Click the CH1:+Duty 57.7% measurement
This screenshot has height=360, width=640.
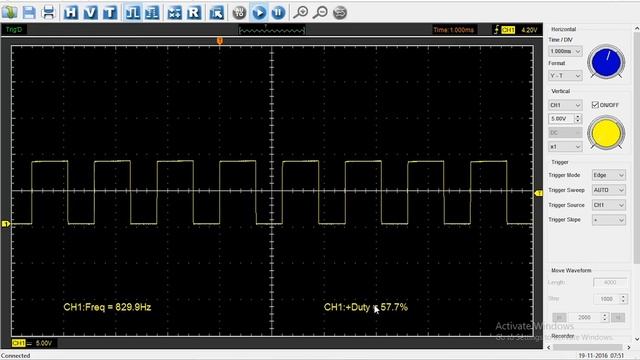tap(366, 307)
